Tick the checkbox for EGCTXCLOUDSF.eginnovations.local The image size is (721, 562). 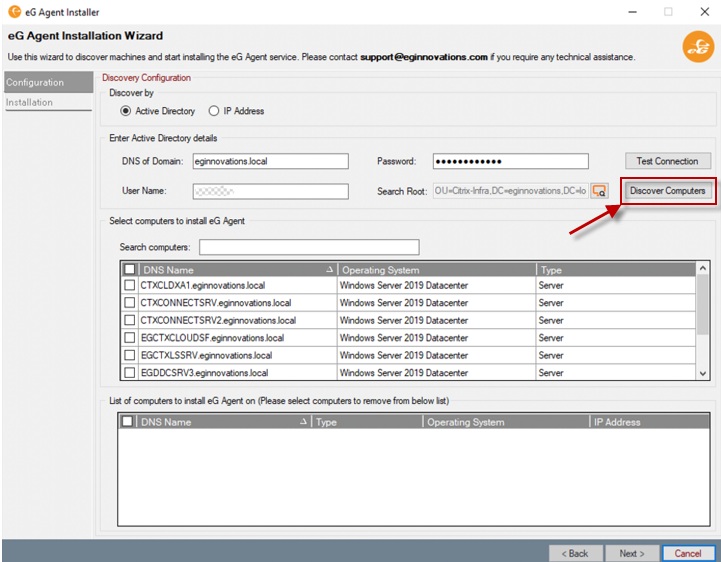tap(130, 338)
